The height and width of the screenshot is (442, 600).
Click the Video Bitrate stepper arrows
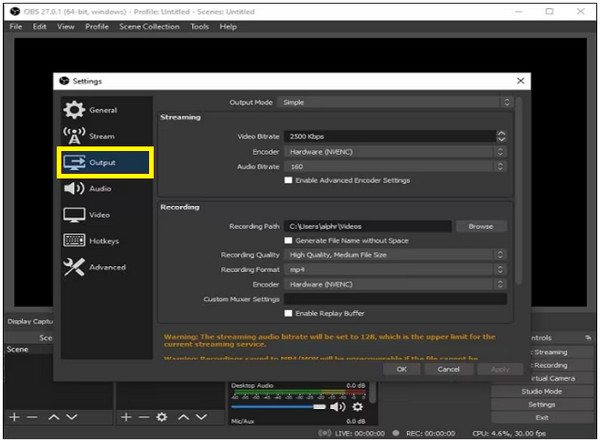click(501, 136)
